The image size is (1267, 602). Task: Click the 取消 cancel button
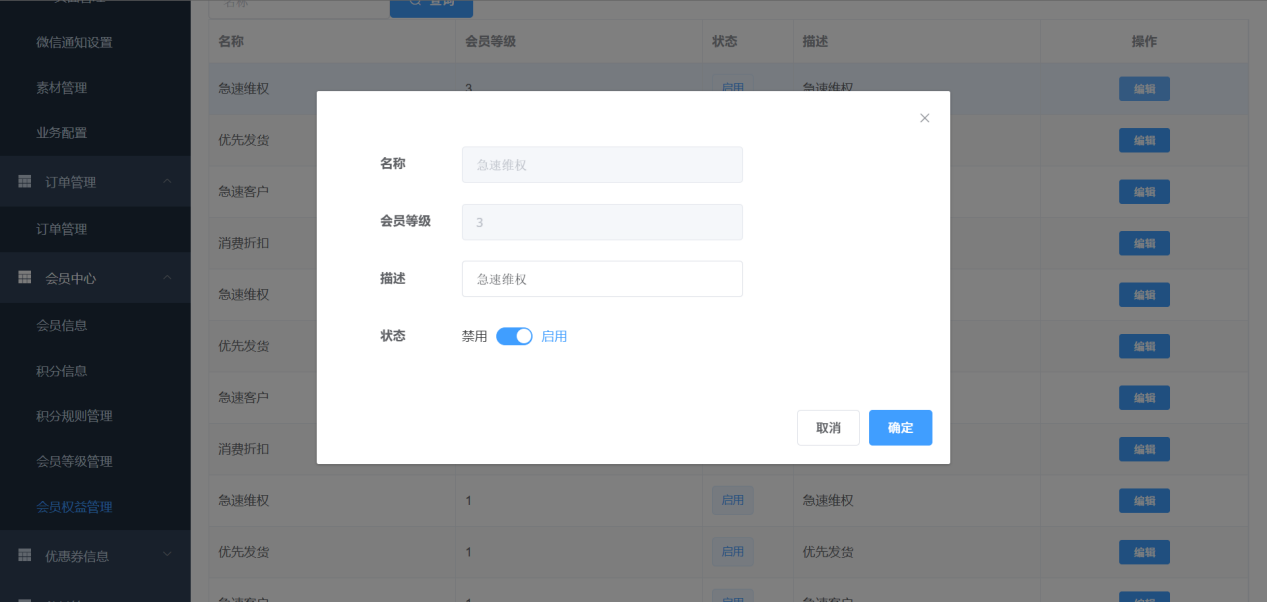coord(828,428)
